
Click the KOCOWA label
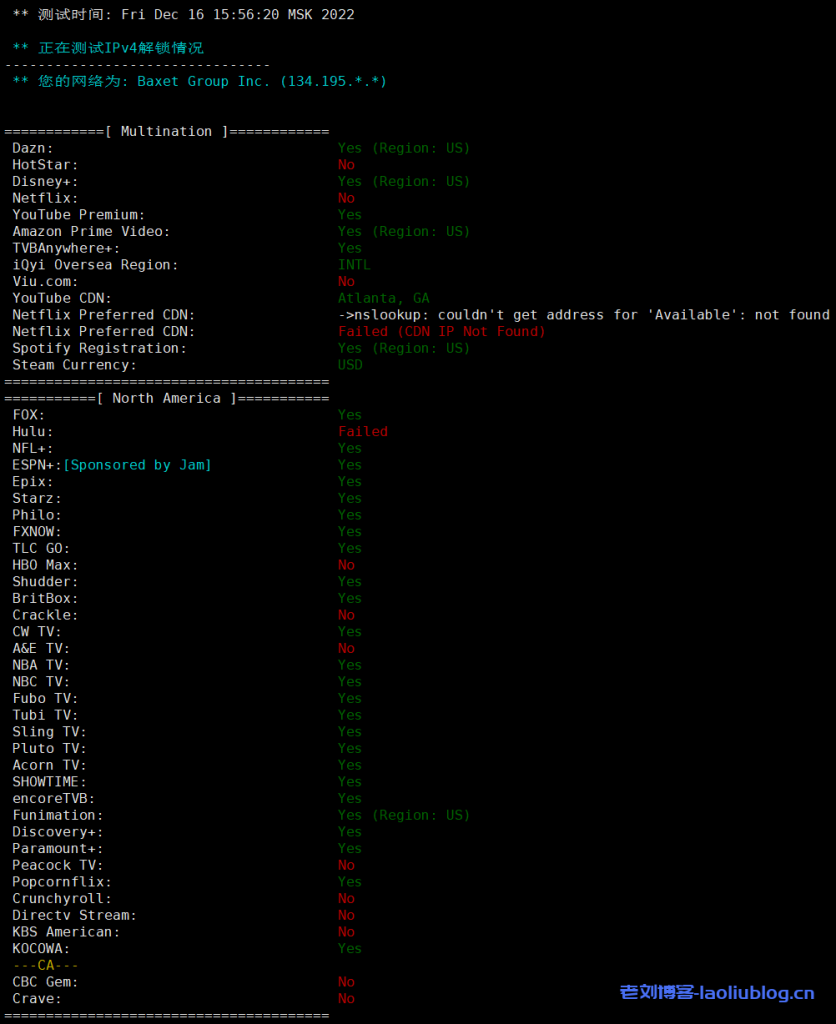(41, 948)
